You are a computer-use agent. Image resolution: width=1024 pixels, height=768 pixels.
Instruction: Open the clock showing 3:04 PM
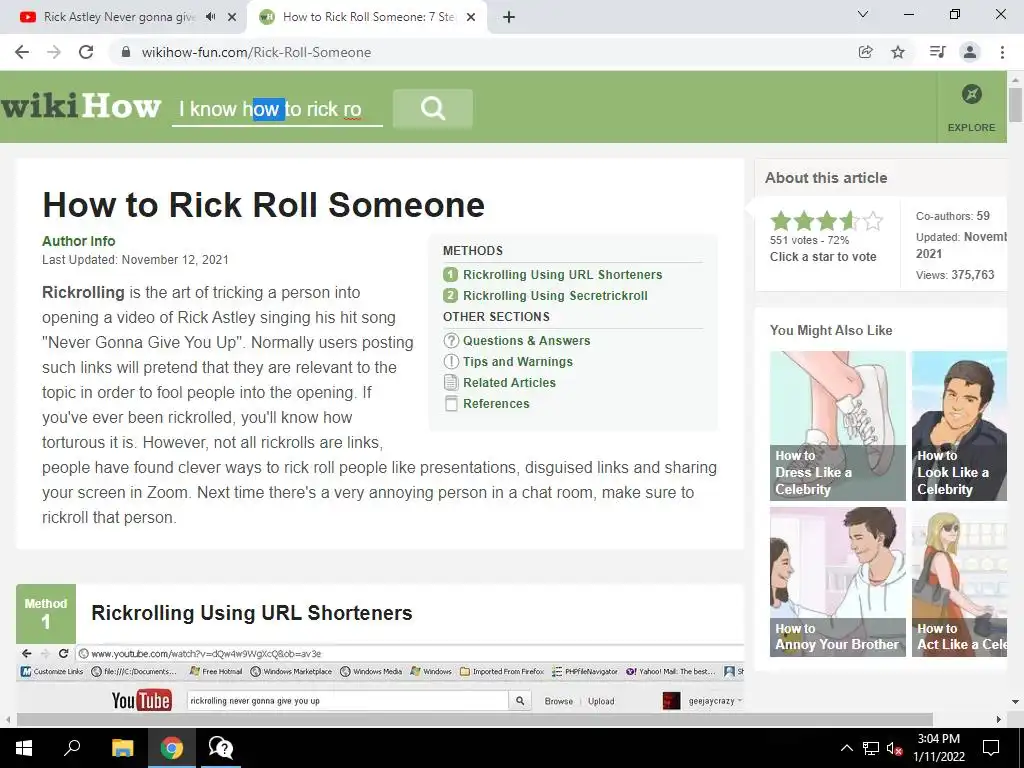[x=938, y=748]
